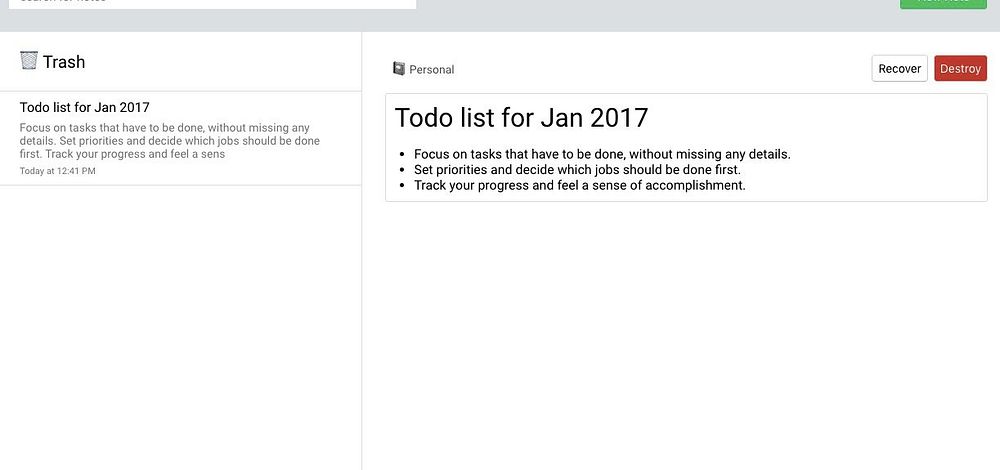The width and height of the screenshot is (1000, 470).
Task: Click the 'Track your progress' bullet line
Action: tap(579, 185)
